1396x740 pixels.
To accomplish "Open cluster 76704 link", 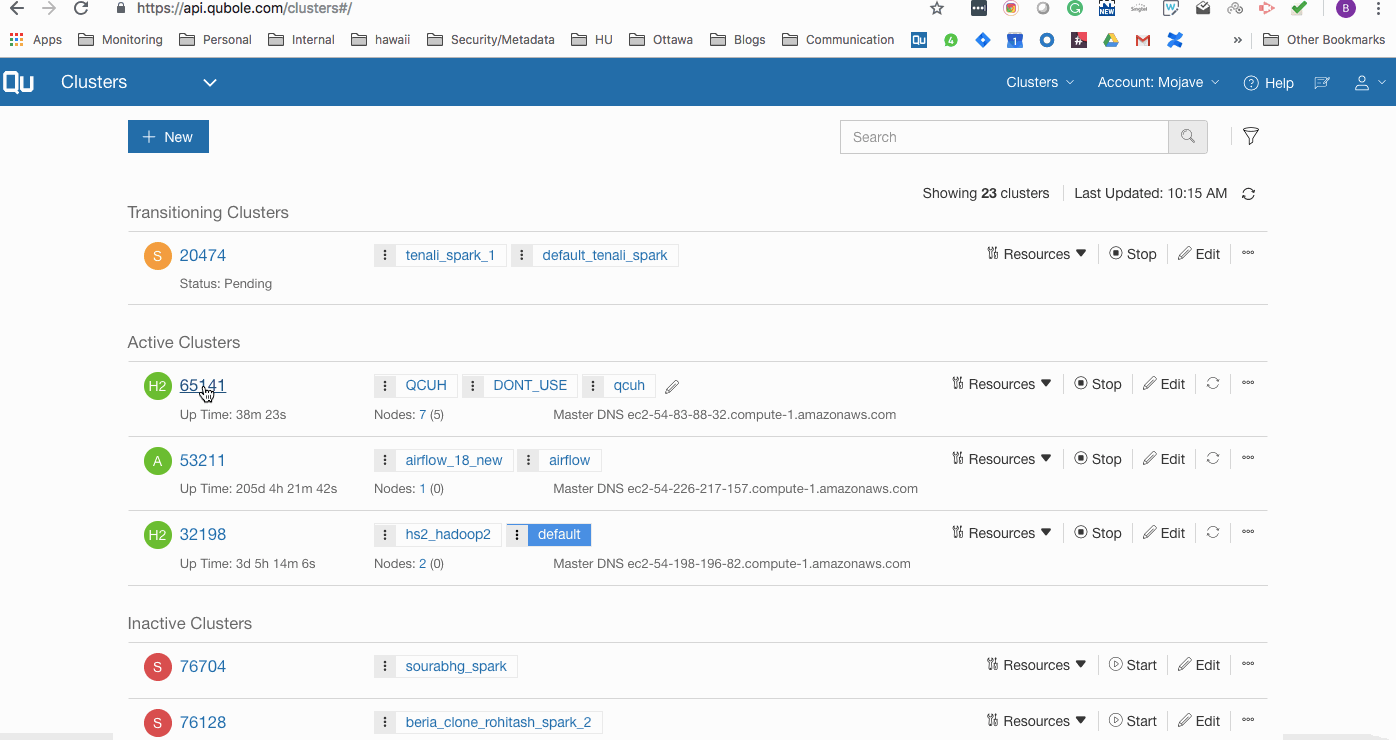I will [x=203, y=666].
